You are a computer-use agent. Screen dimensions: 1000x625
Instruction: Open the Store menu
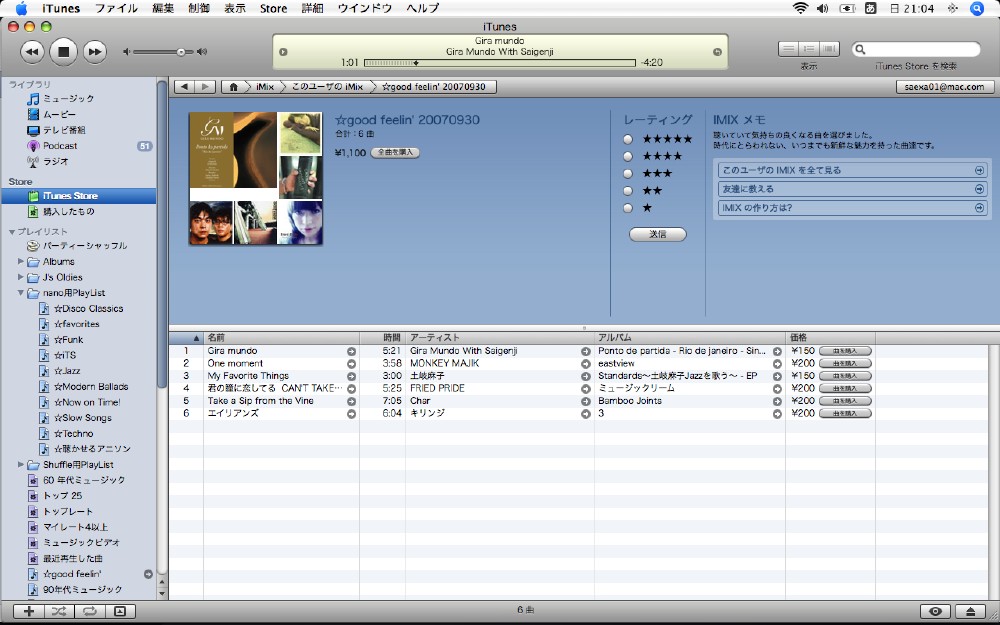coord(273,8)
